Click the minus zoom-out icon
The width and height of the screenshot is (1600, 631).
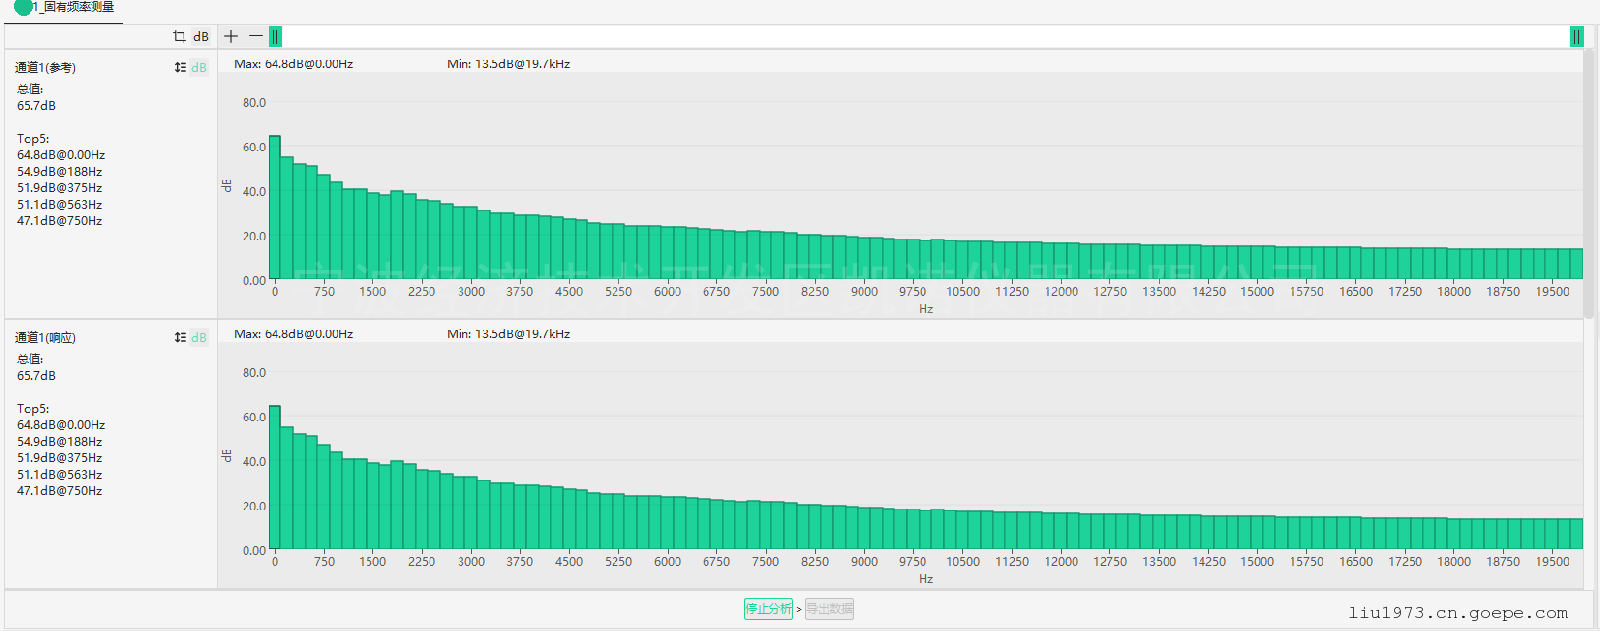256,37
